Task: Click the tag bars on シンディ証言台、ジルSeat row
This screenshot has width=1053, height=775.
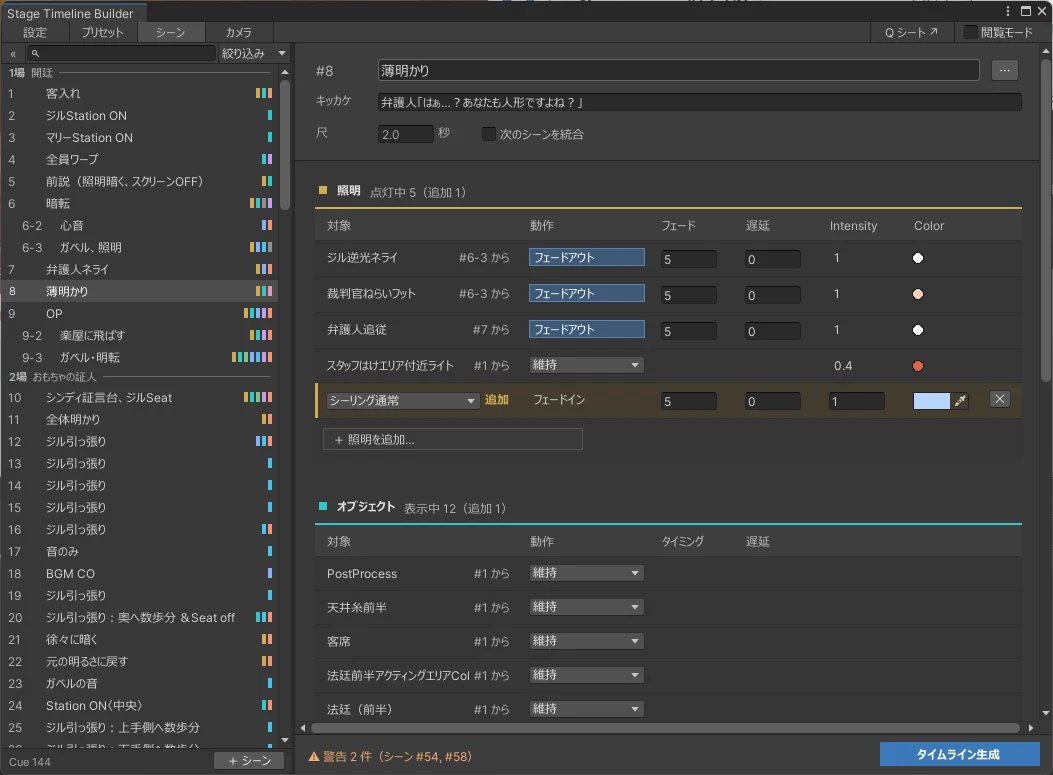Action: [x=258, y=398]
